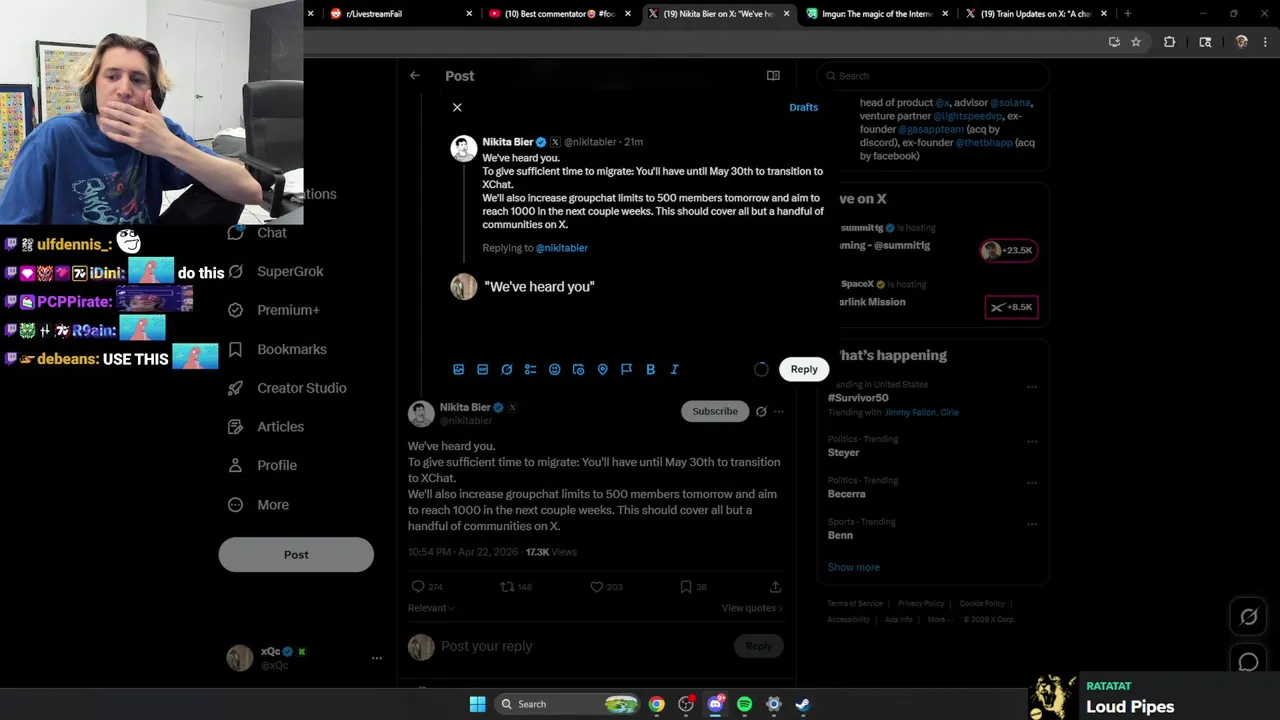Click the sidebar Post button
The height and width of the screenshot is (720, 1280).
tap(296, 555)
